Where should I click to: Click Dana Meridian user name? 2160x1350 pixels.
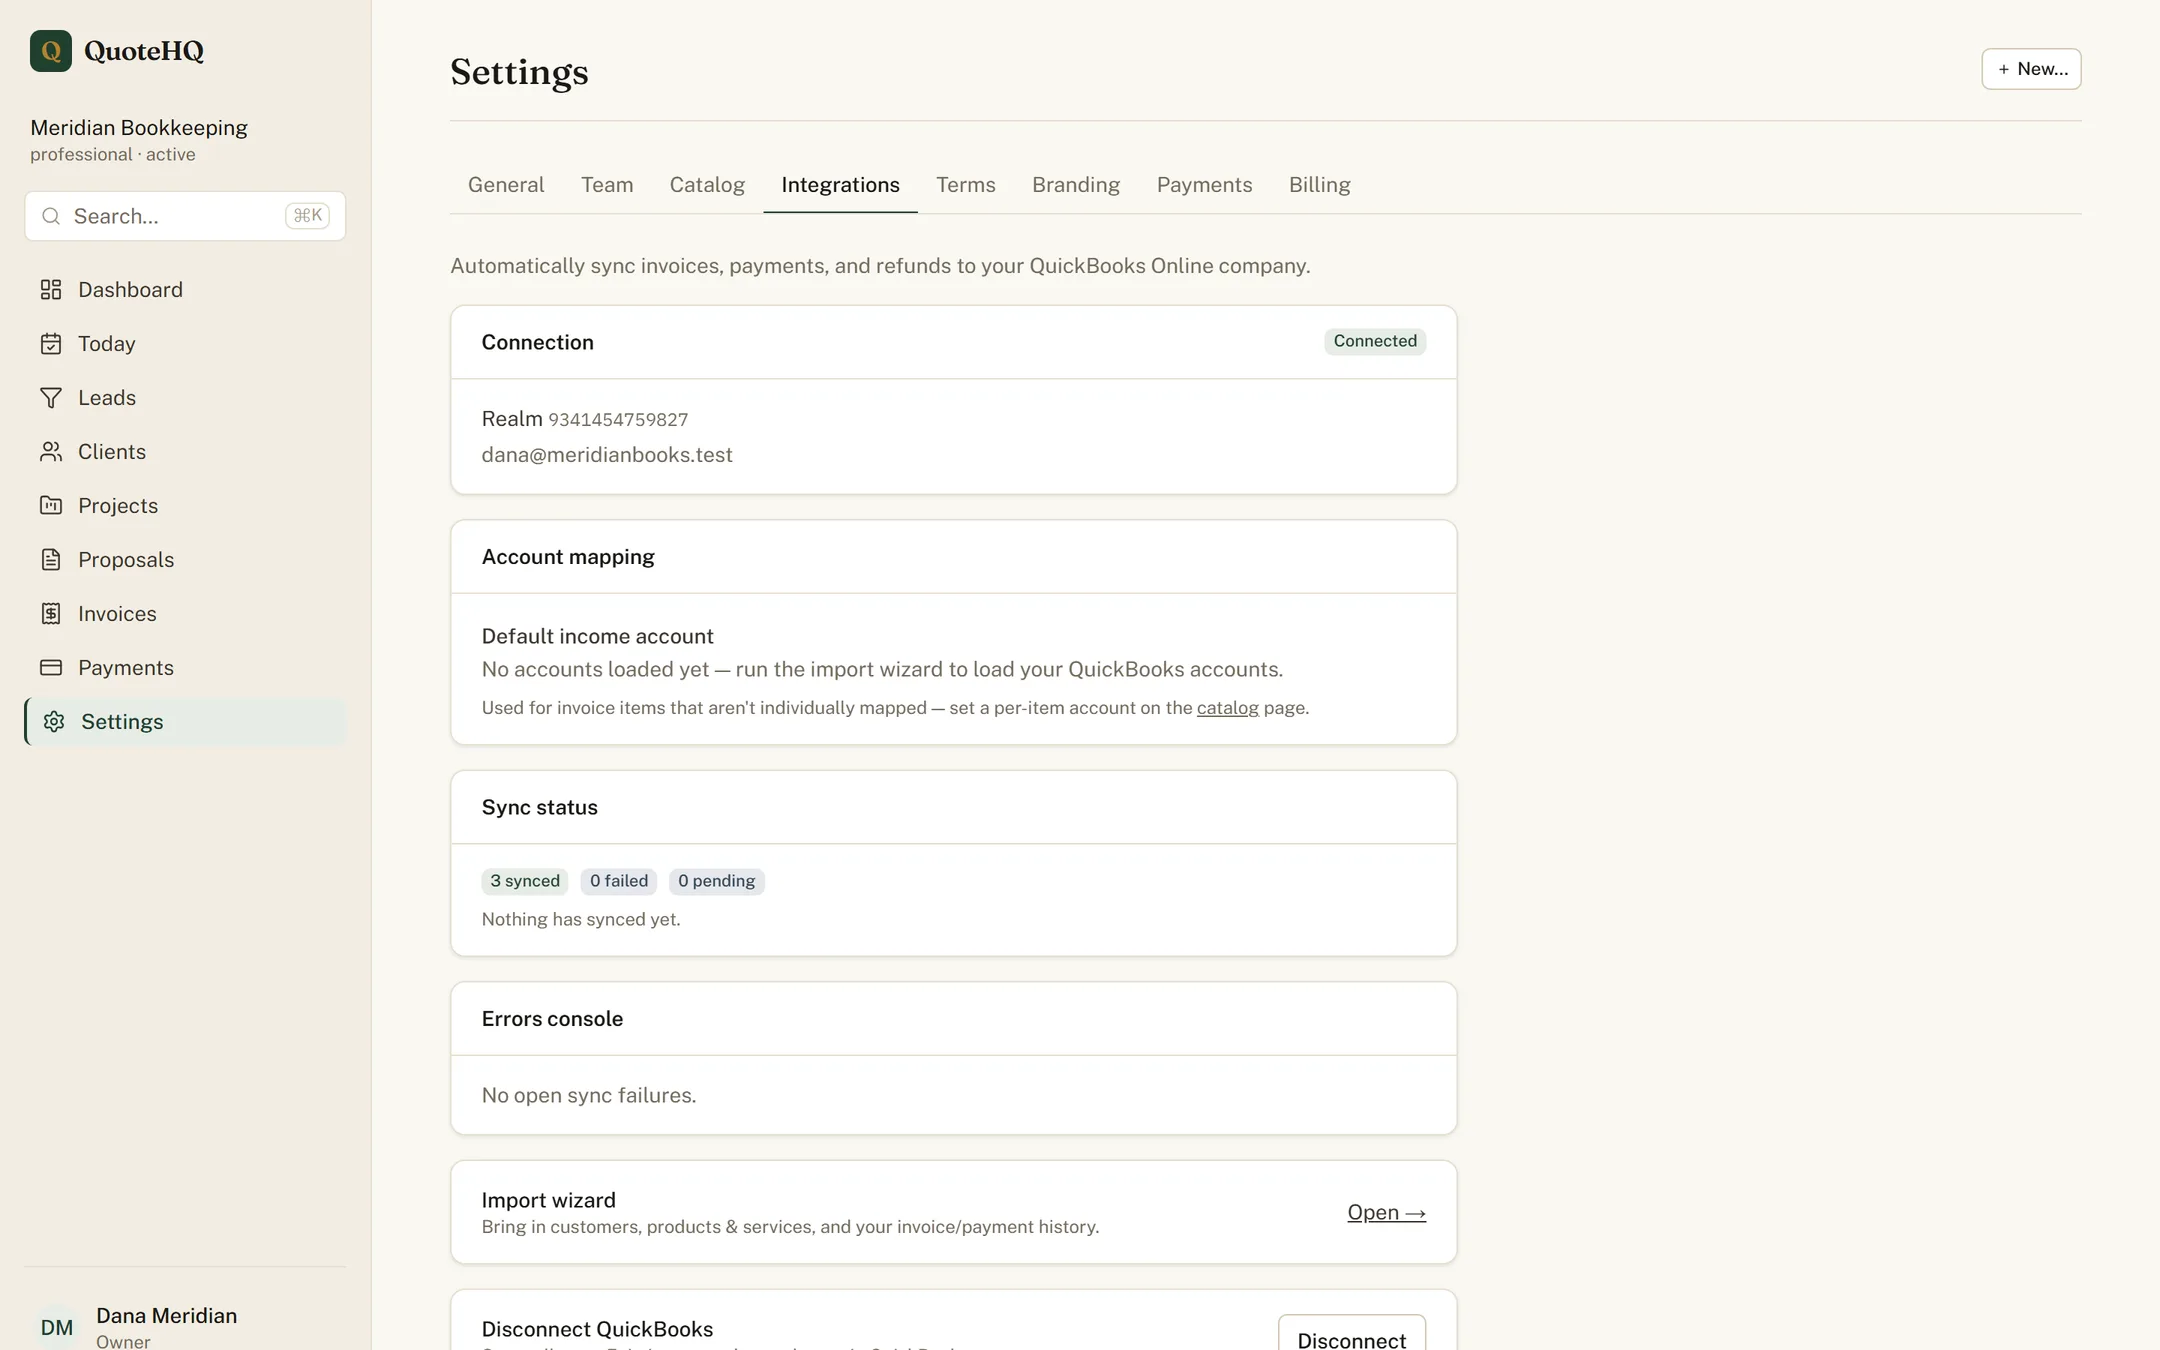(167, 1316)
